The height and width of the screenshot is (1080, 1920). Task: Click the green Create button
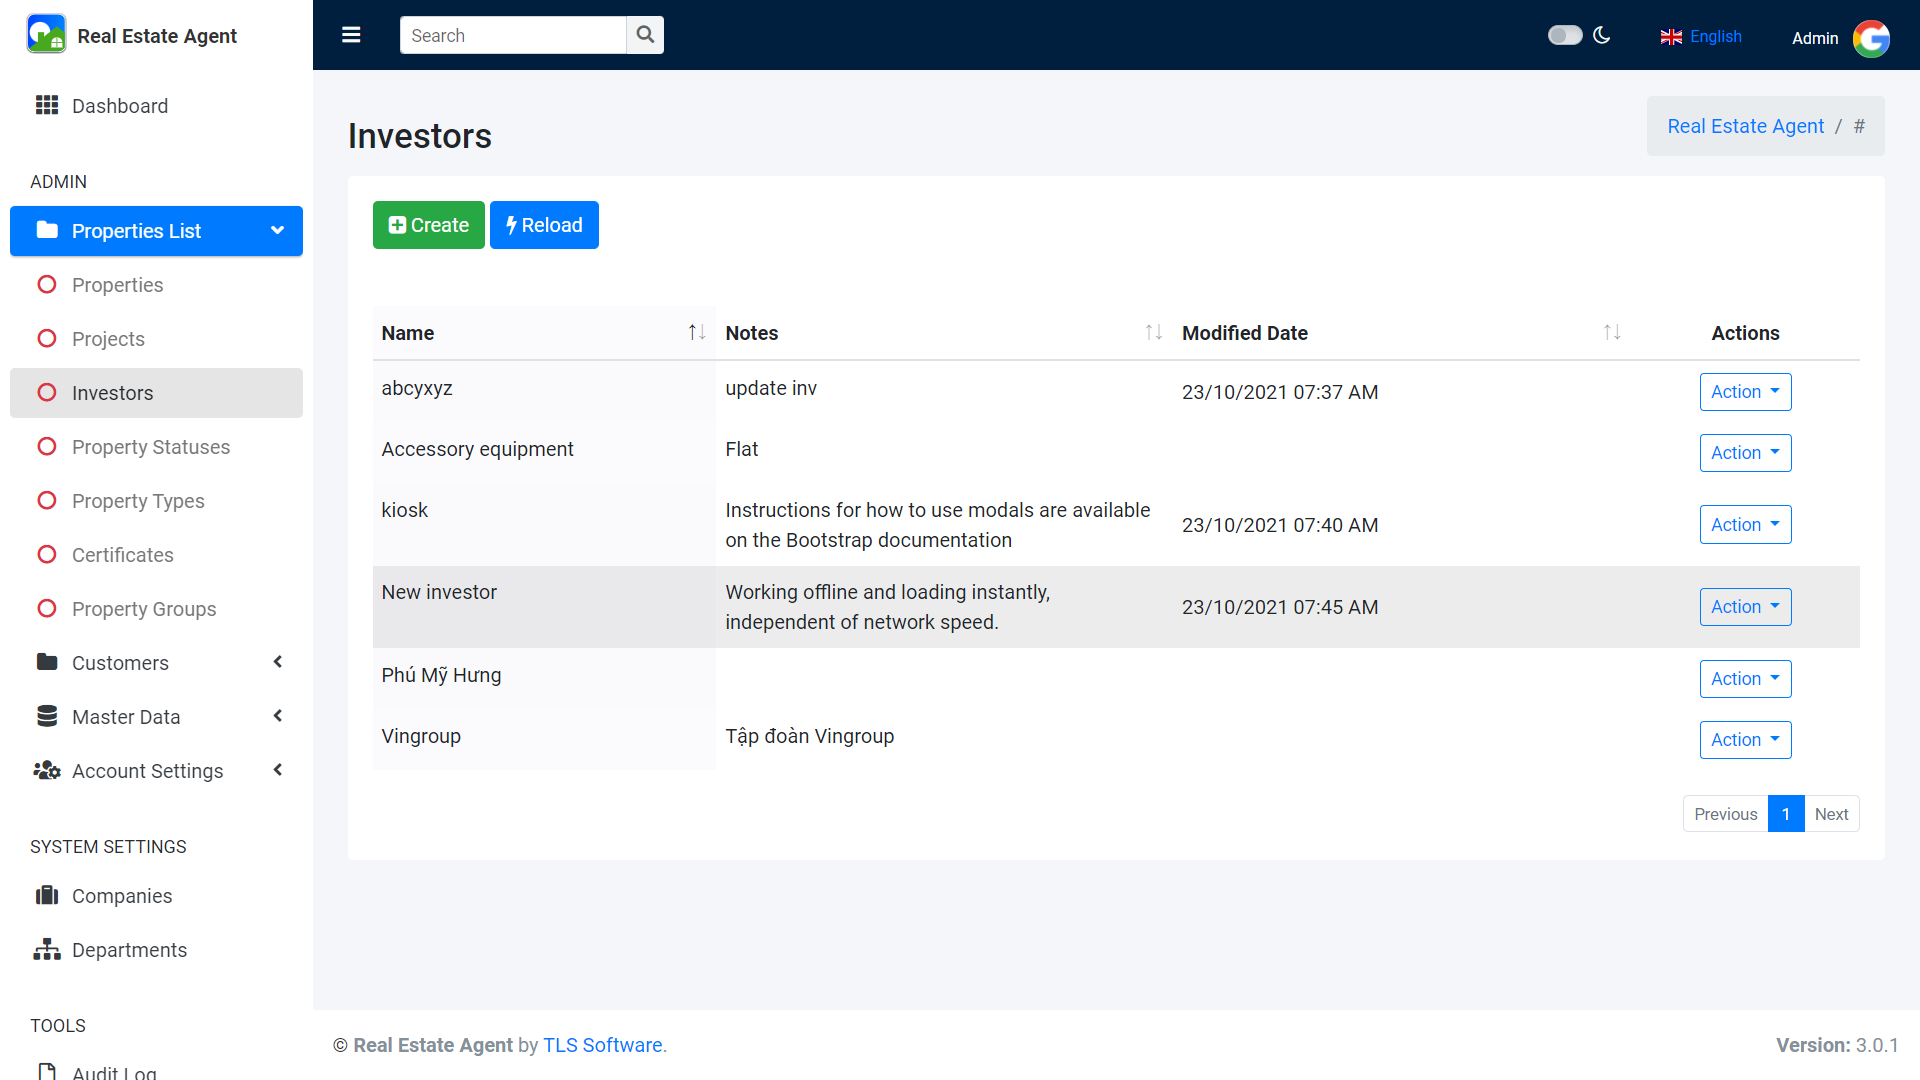point(428,225)
